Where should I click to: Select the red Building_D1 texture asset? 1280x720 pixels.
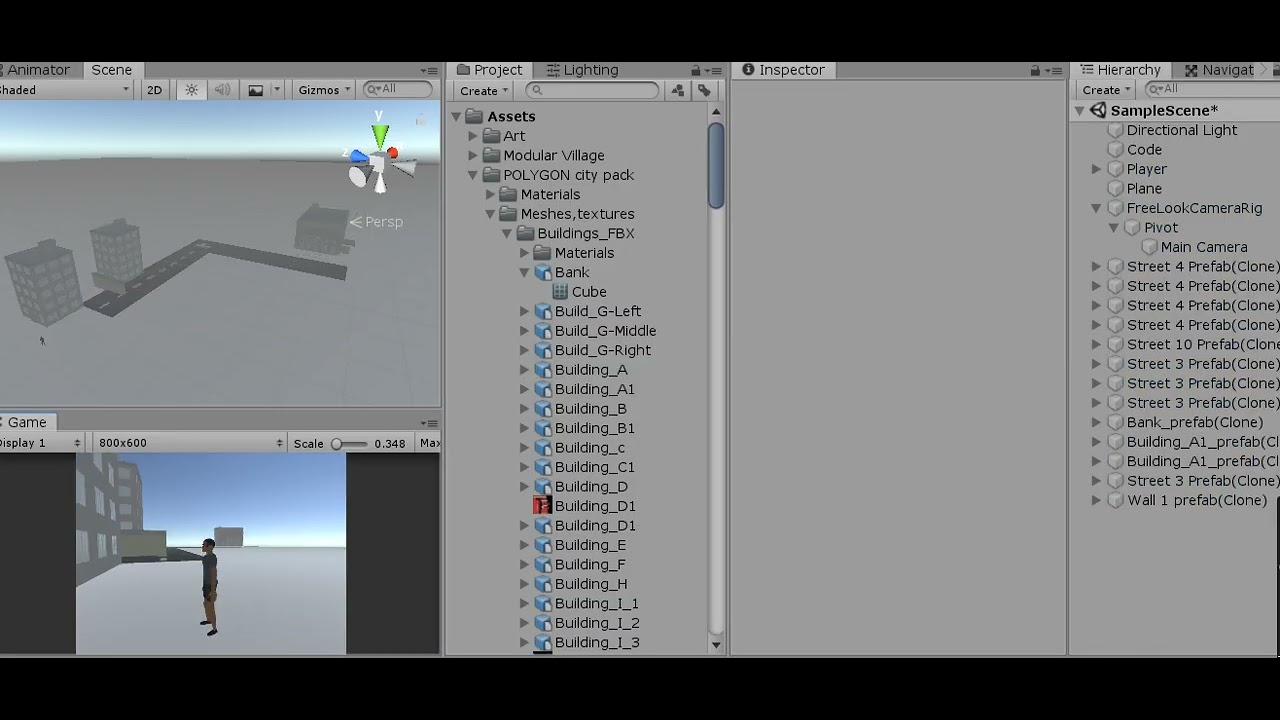(542, 506)
